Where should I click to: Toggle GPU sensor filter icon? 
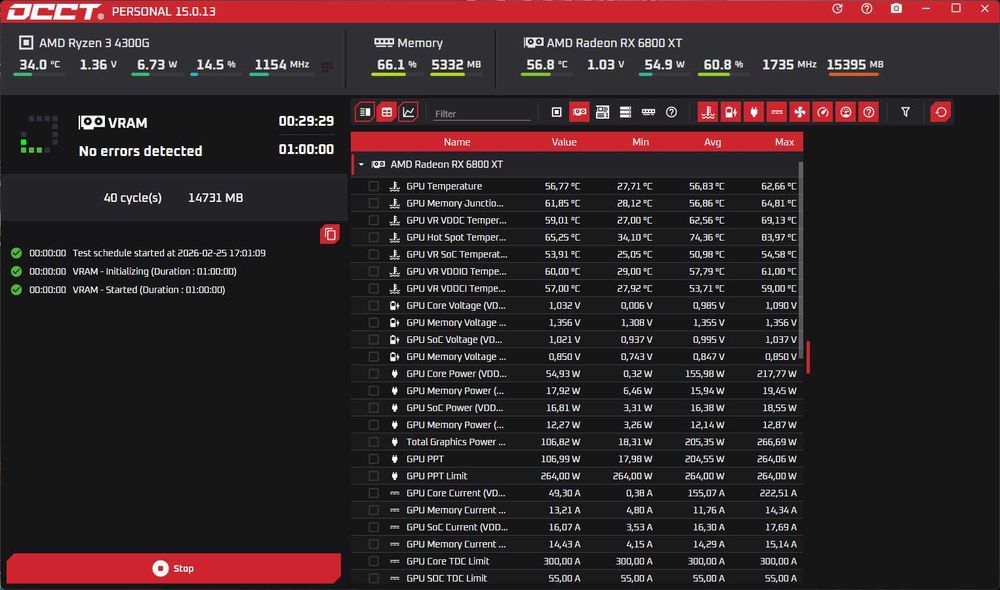(x=579, y=112)
